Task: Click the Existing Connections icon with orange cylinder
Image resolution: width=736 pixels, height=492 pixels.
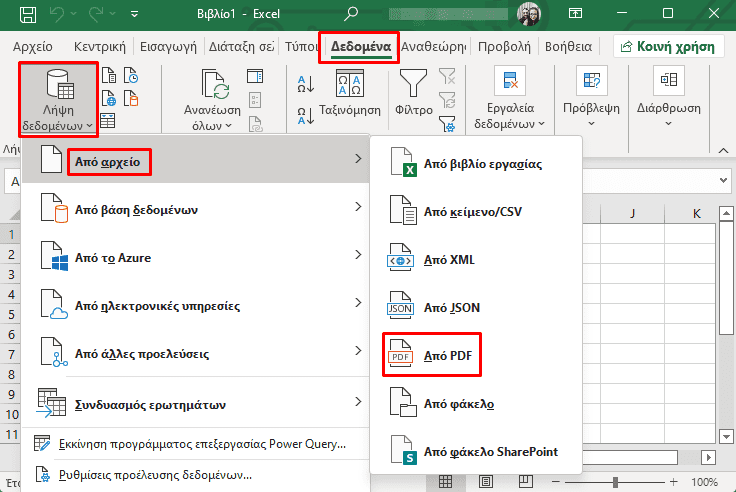Action: point(131,99)
